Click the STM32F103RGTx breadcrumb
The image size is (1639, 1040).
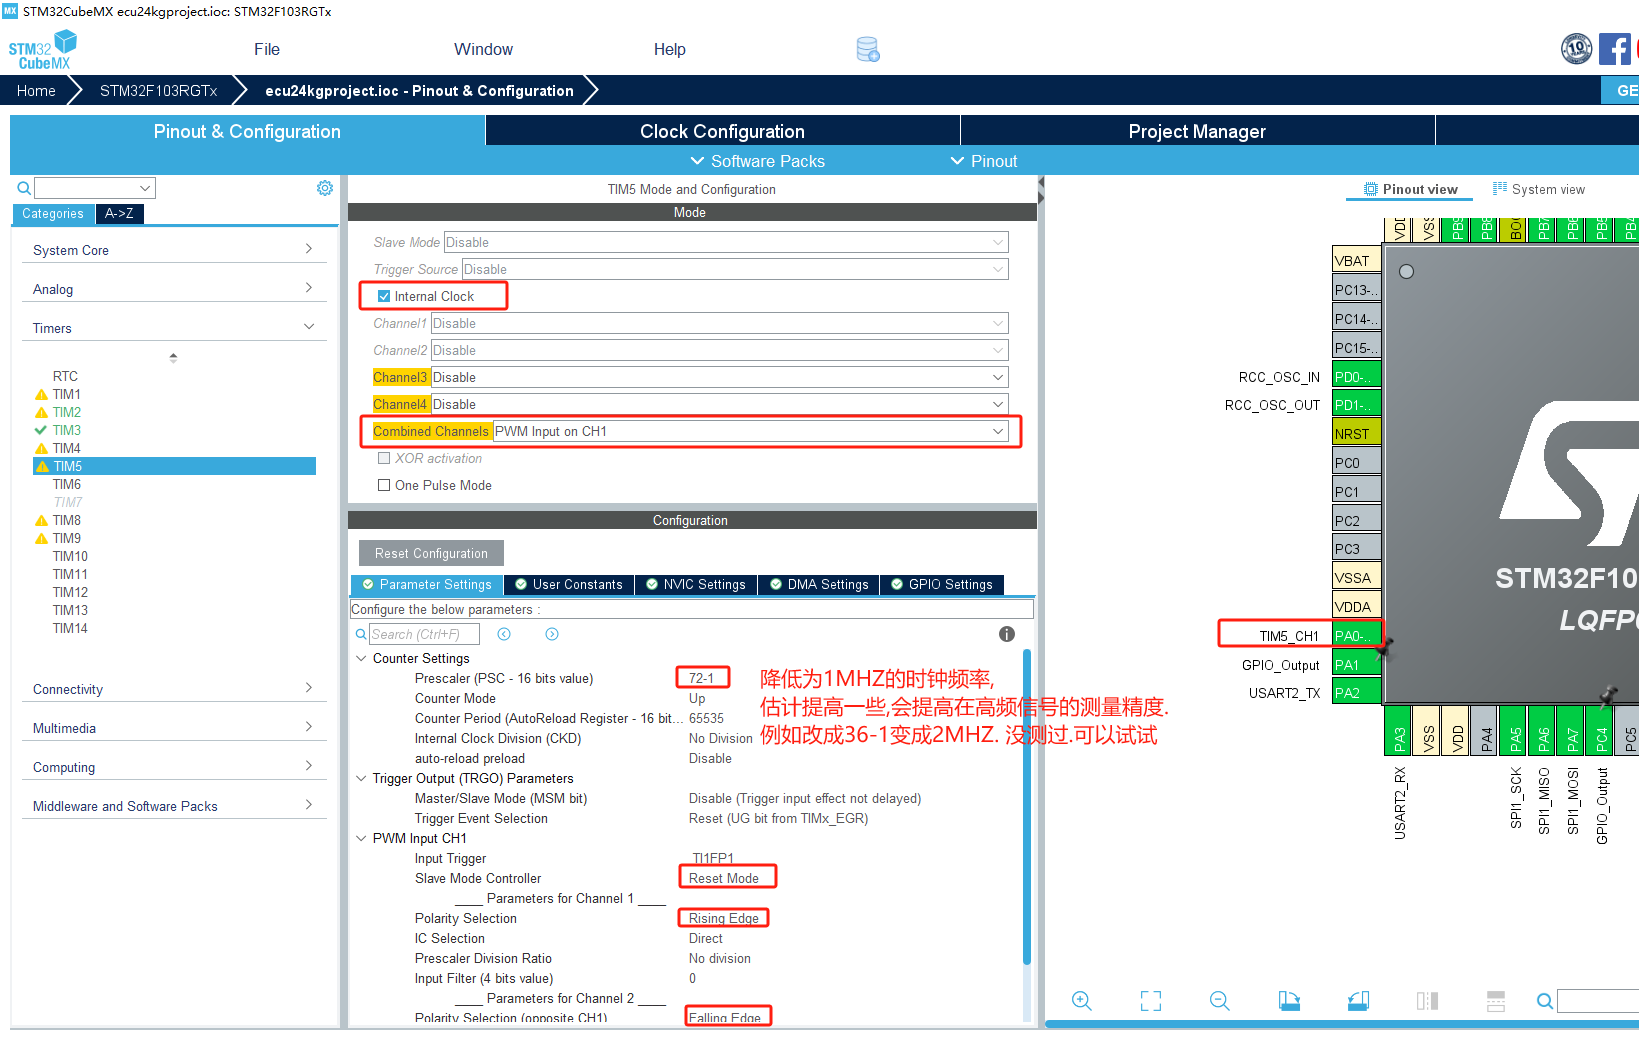click(158, 90)
